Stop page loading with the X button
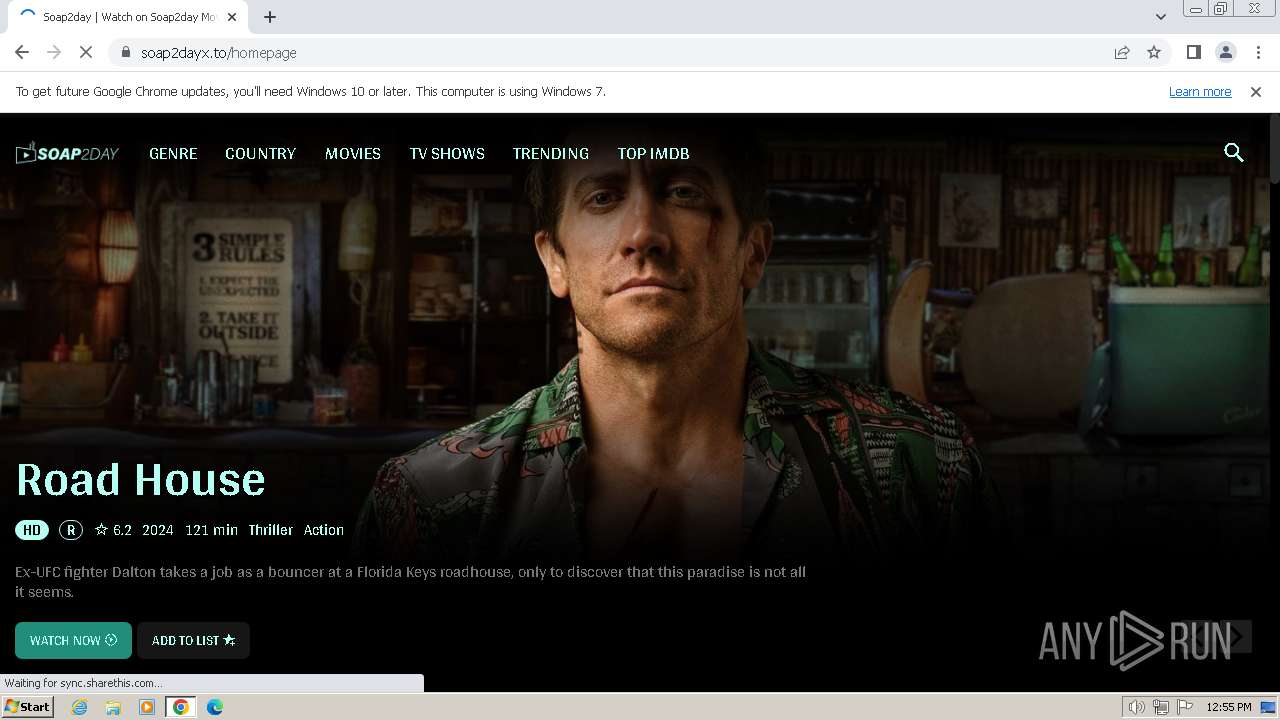The width and height of the screenshot is (1280, 720). click(x=86, y=52)
